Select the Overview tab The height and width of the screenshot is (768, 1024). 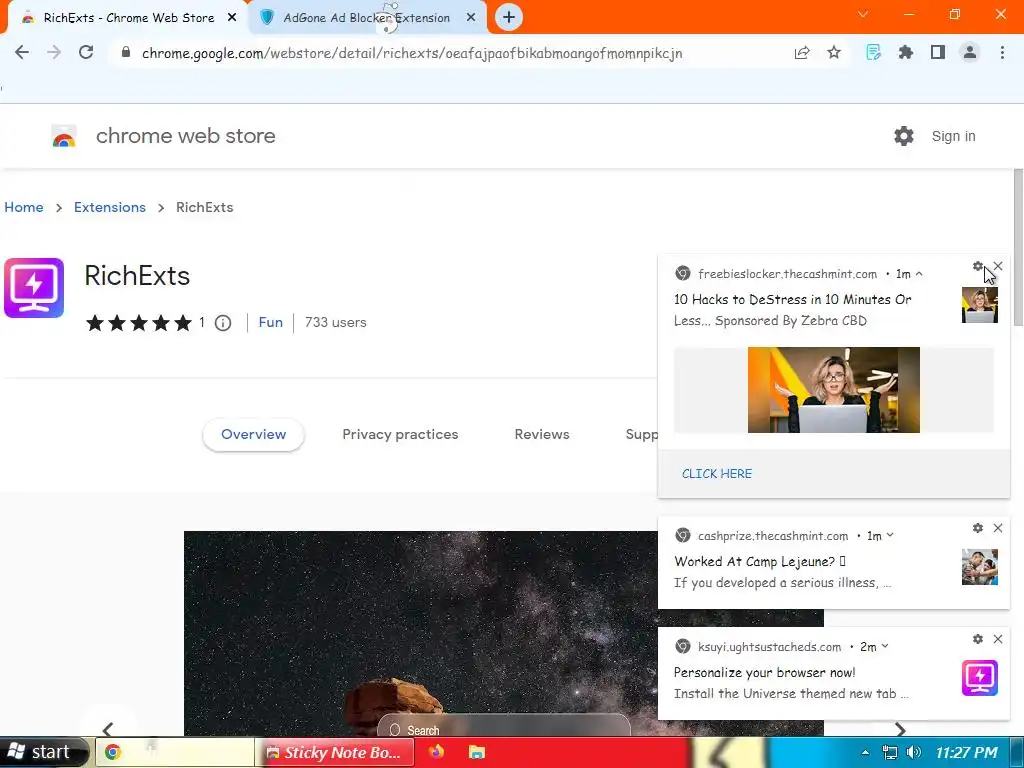click(253, 434)
